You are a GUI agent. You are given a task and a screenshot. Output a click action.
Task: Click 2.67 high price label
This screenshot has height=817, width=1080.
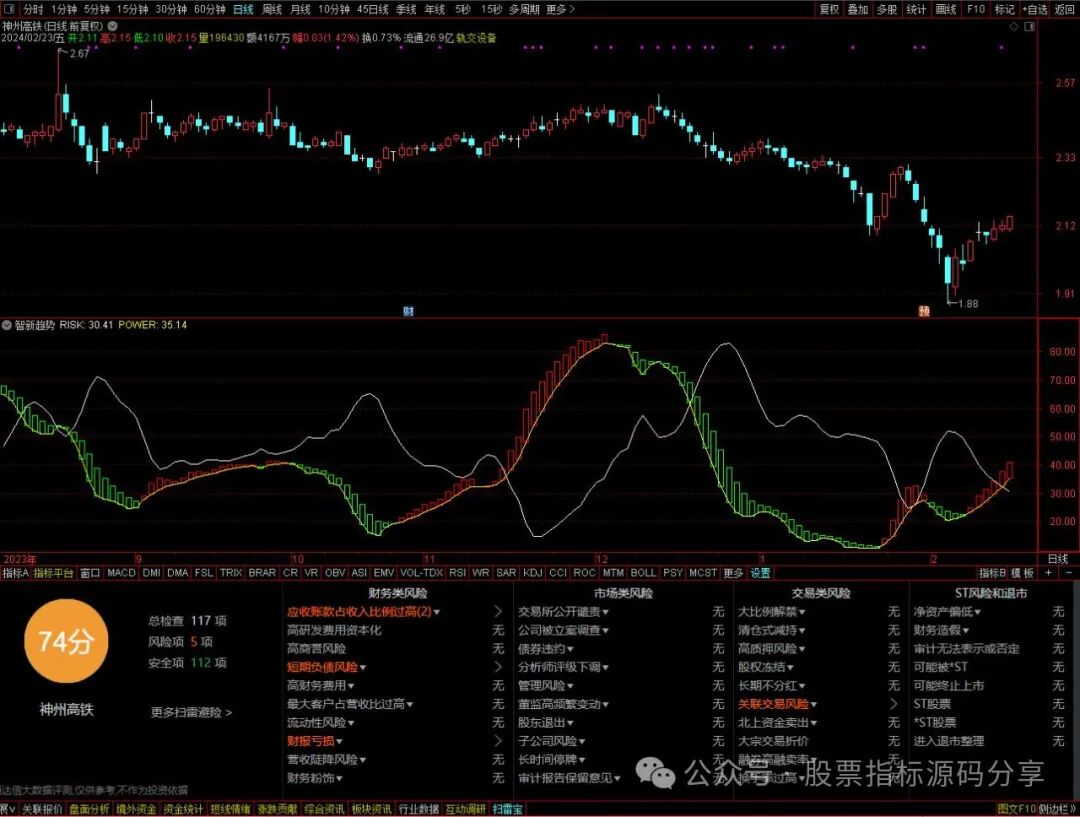79,54
